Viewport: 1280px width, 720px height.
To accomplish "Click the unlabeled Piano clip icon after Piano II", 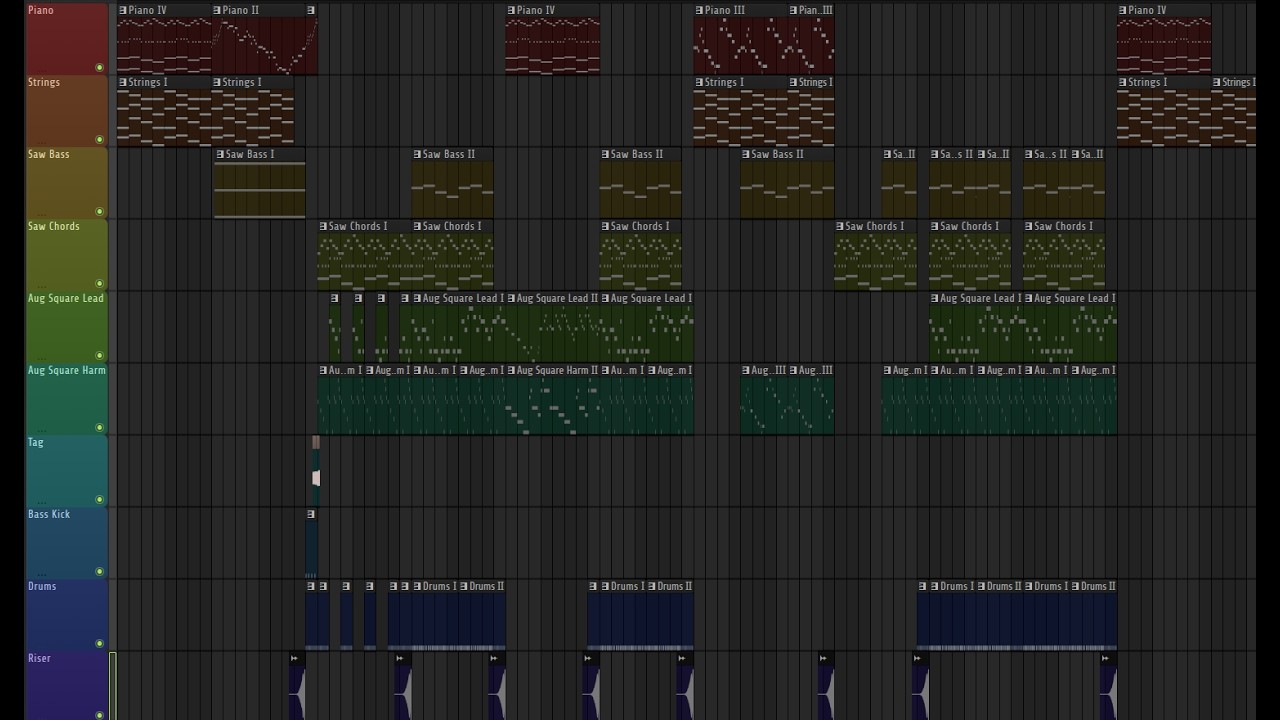I will pos(311,10).
